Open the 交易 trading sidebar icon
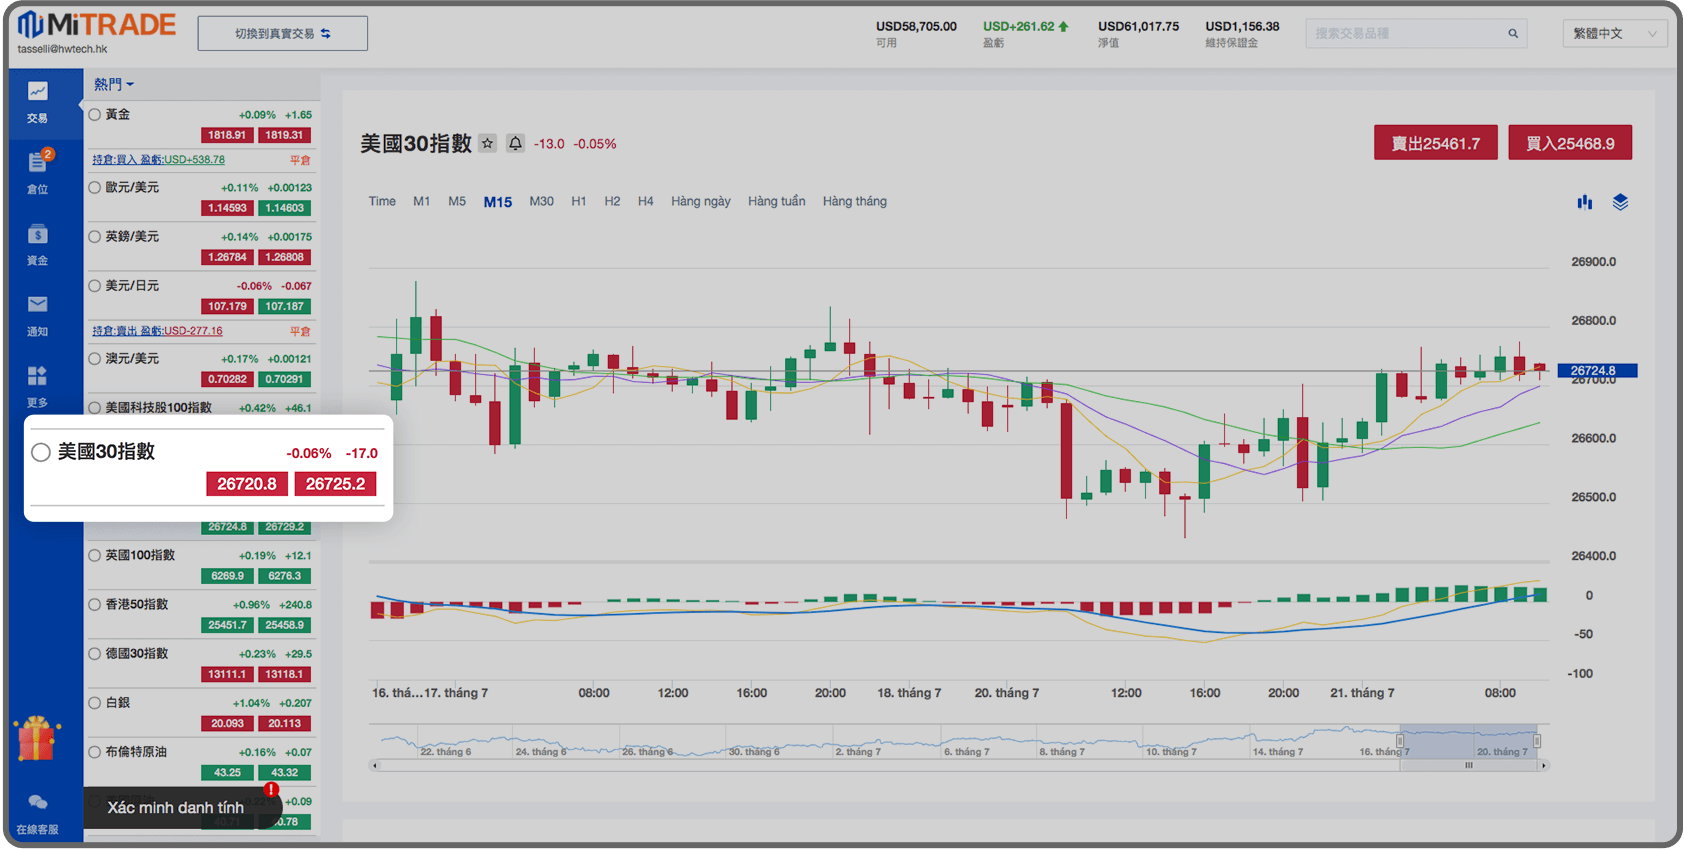 tap(37, 101)
